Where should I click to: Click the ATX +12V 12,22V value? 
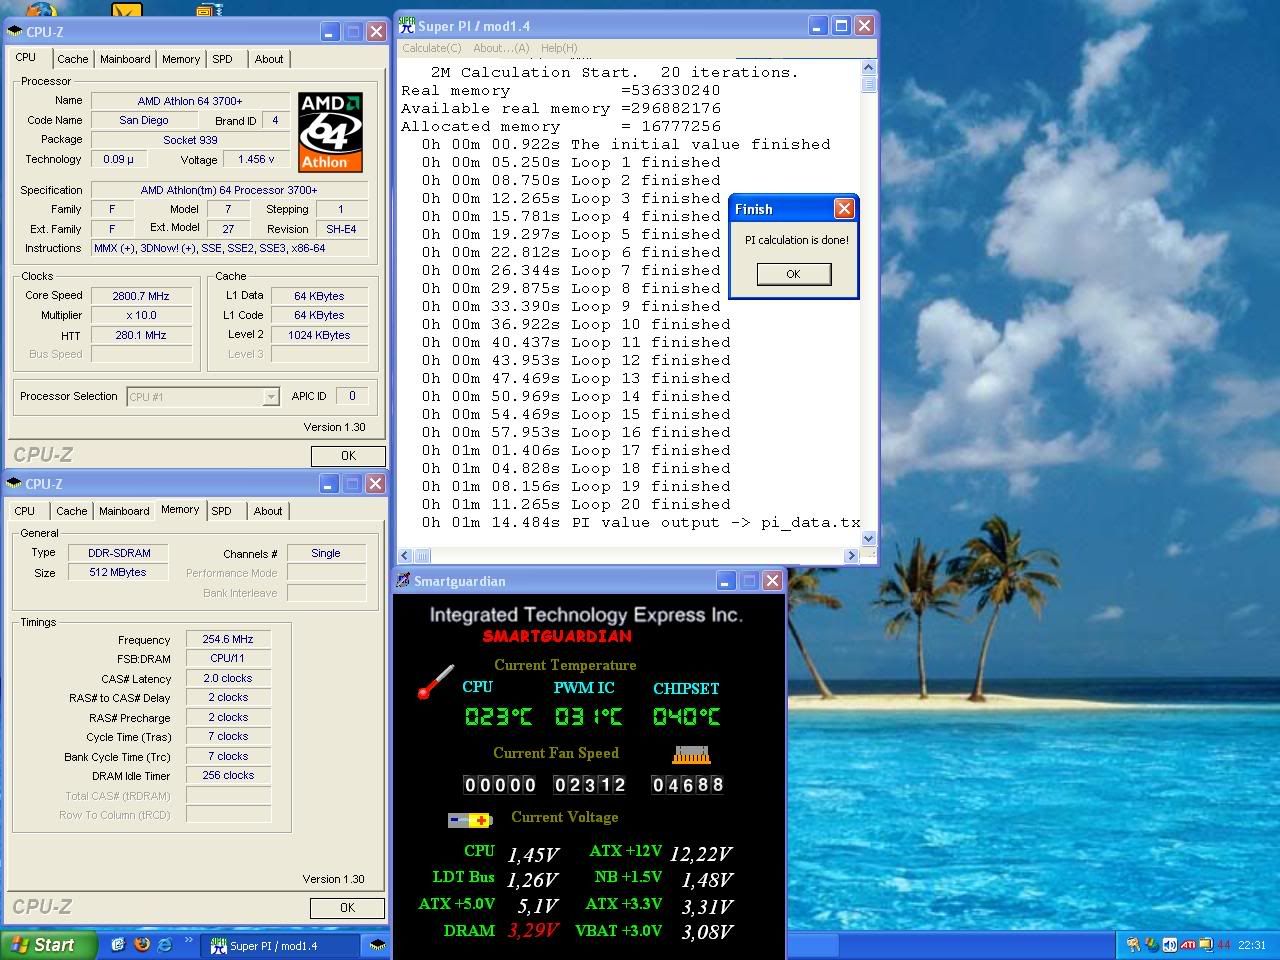pyautogui.click(x=701, y=853)
